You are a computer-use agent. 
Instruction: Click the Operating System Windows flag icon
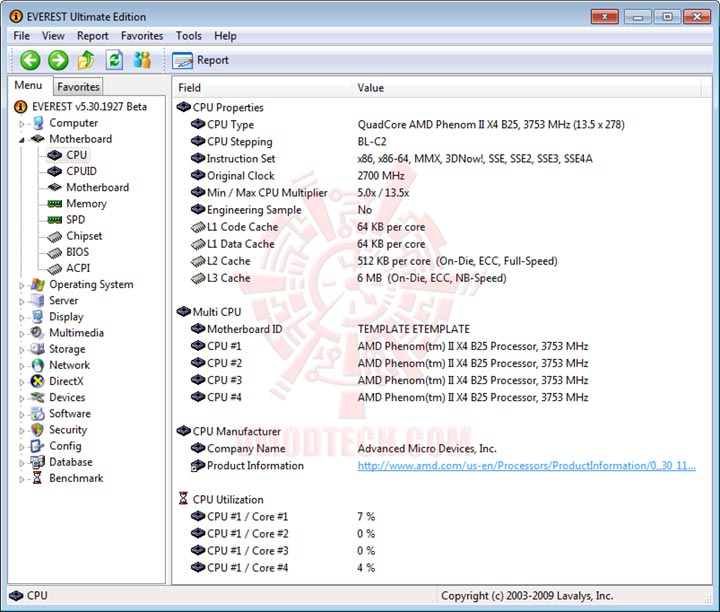38,284
